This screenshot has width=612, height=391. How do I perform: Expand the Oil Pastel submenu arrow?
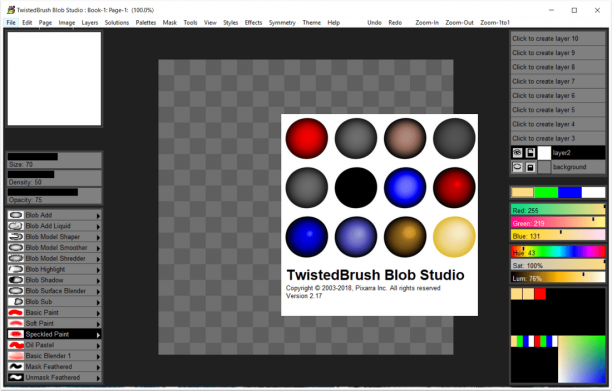(98, 345)
